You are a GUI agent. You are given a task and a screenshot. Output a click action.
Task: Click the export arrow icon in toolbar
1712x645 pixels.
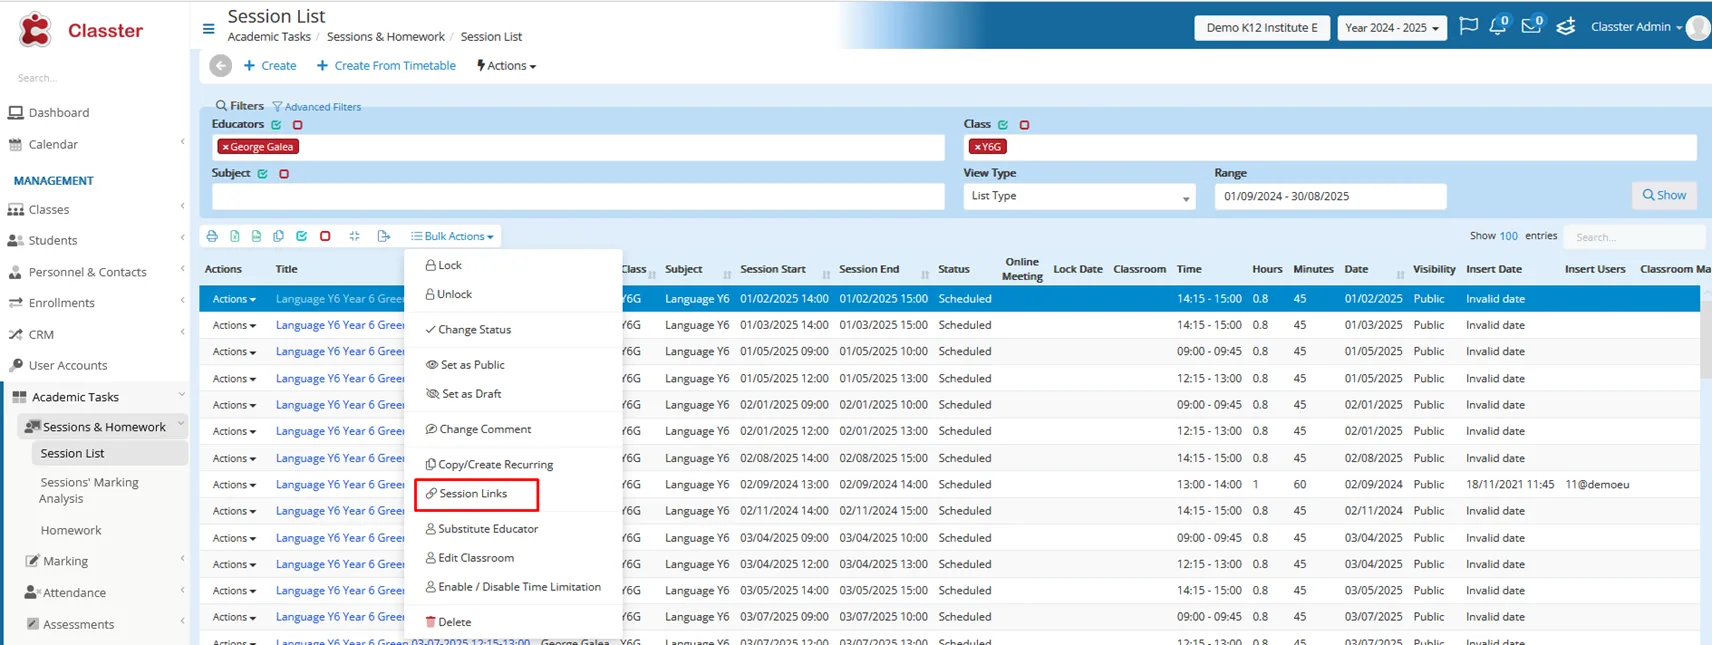click(x=384, y=236)
